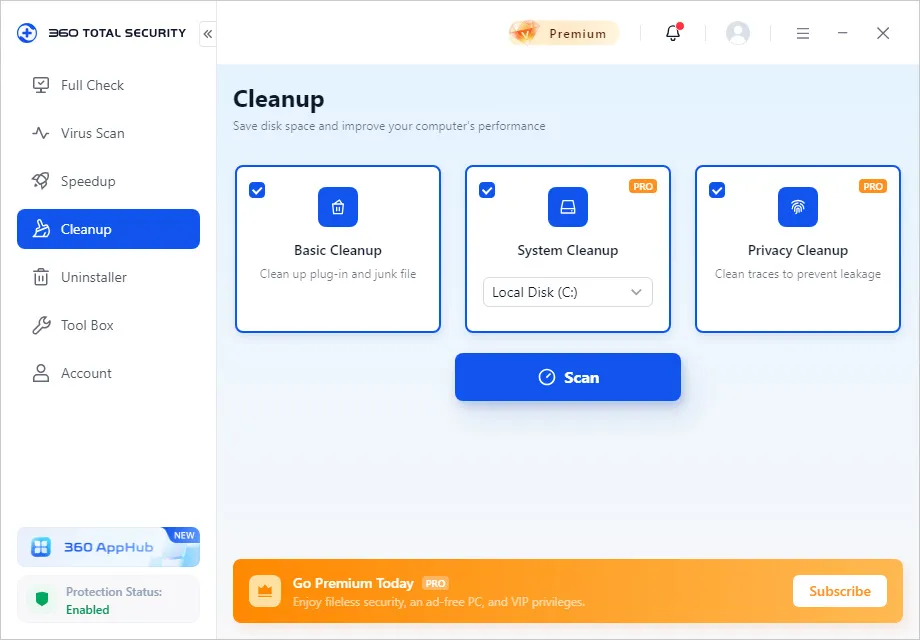Minimize the window

(843, 33)
